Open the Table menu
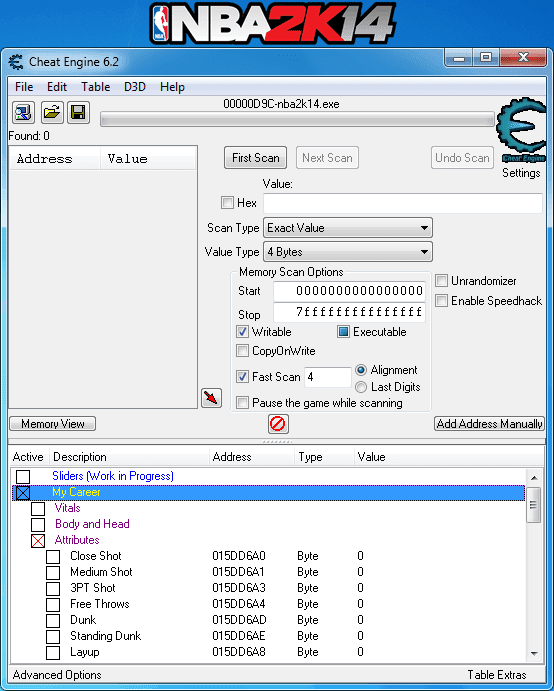The width and height of the screenshot is (554, 691). pos(95,87)
